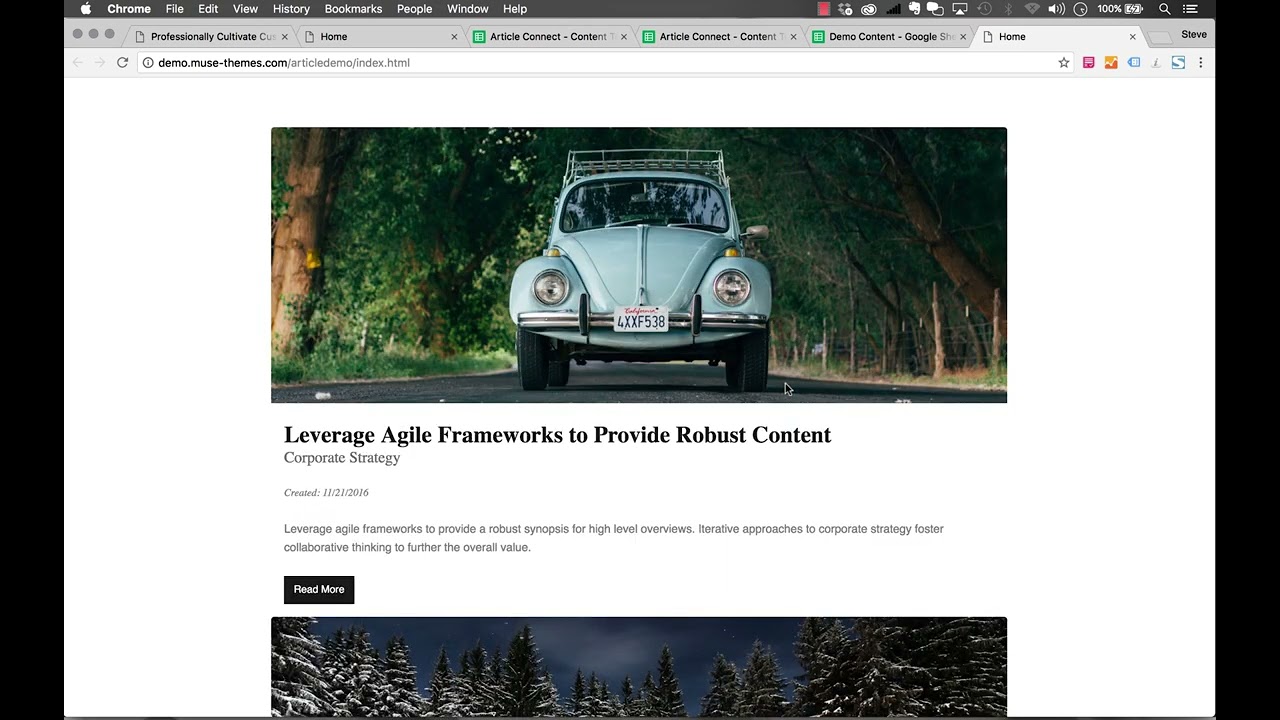Click the AirPlay display menu bar icon
The width and height of the screenshot is (1280, 720).
pos(960,9)
